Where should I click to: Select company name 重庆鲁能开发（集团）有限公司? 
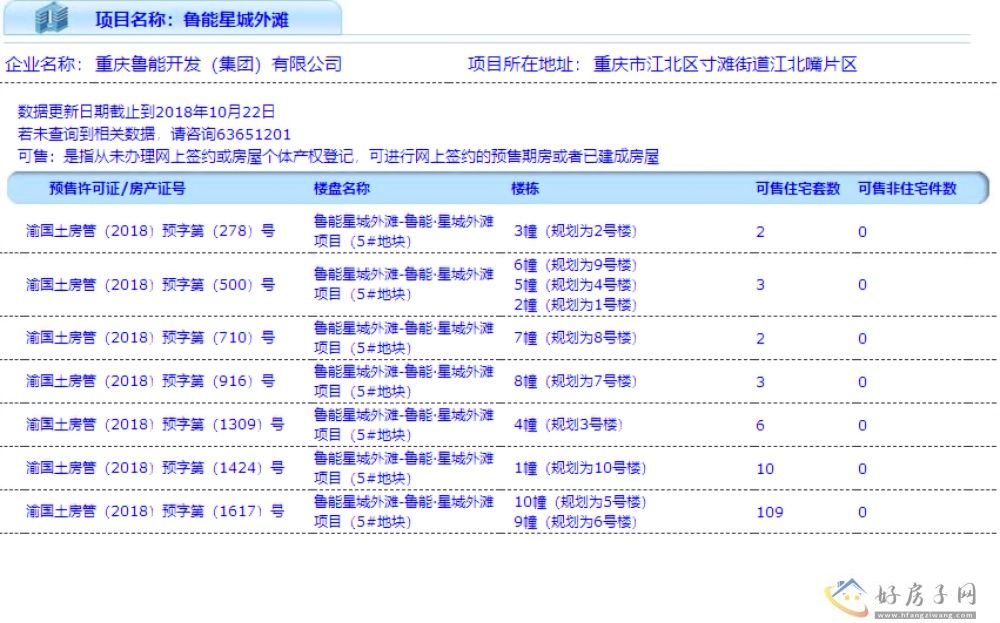point(218,64)
